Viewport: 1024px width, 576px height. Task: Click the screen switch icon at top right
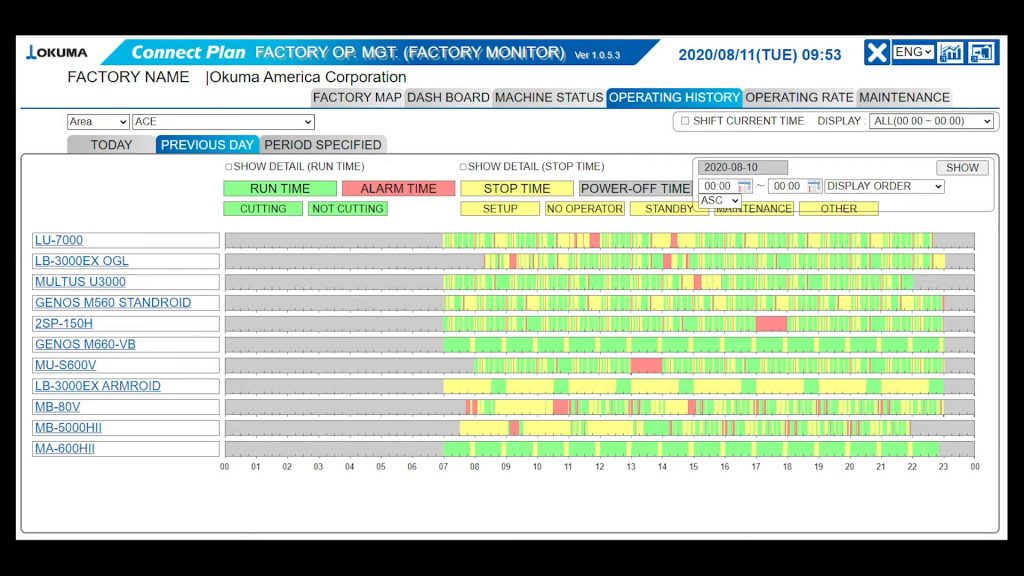coord(983,53)
